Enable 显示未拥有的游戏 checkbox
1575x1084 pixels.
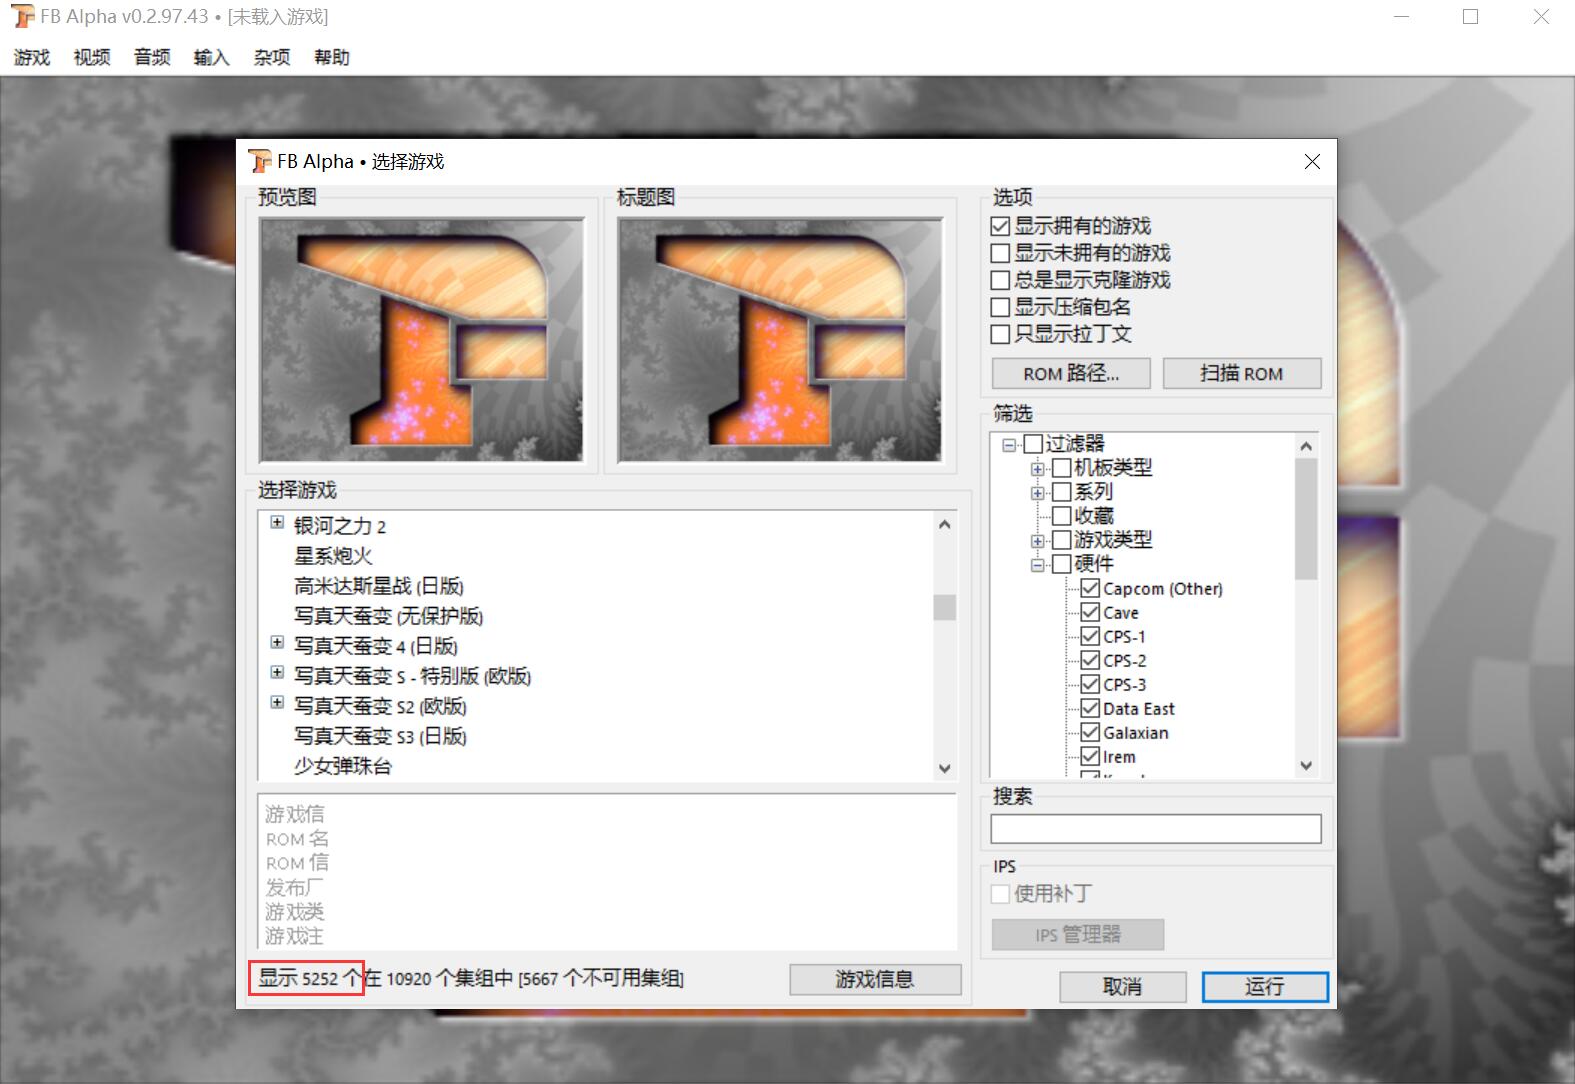[x=1000, y=254]
